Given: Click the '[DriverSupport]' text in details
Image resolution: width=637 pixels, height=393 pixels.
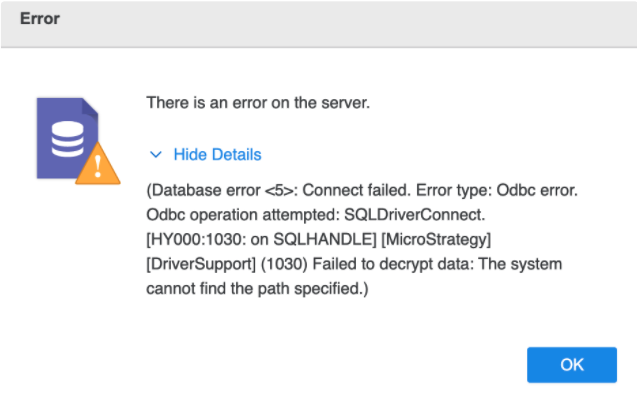Looking at the screenshot, I should pyautogui.click(x=201, y=264).
